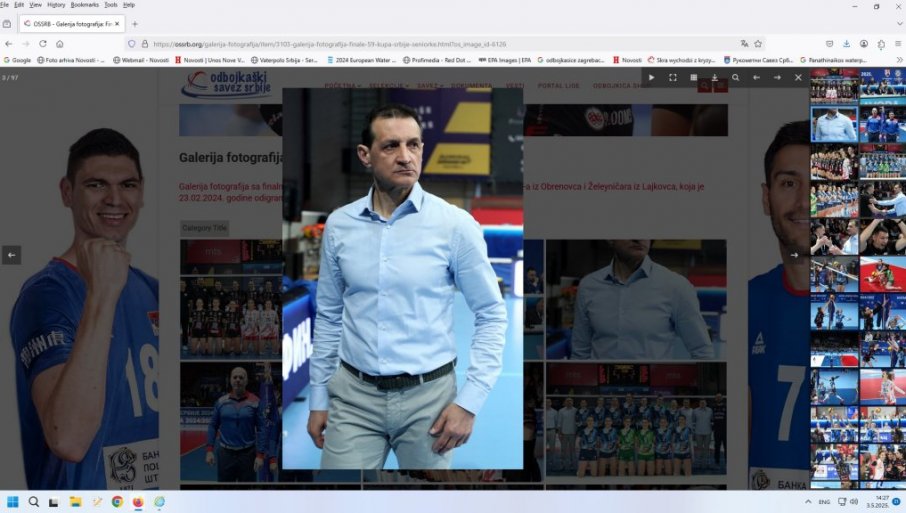Zoom the photo with the magnifier icon
The width and height of the screenshot is (906, 513).
[736, 77]
